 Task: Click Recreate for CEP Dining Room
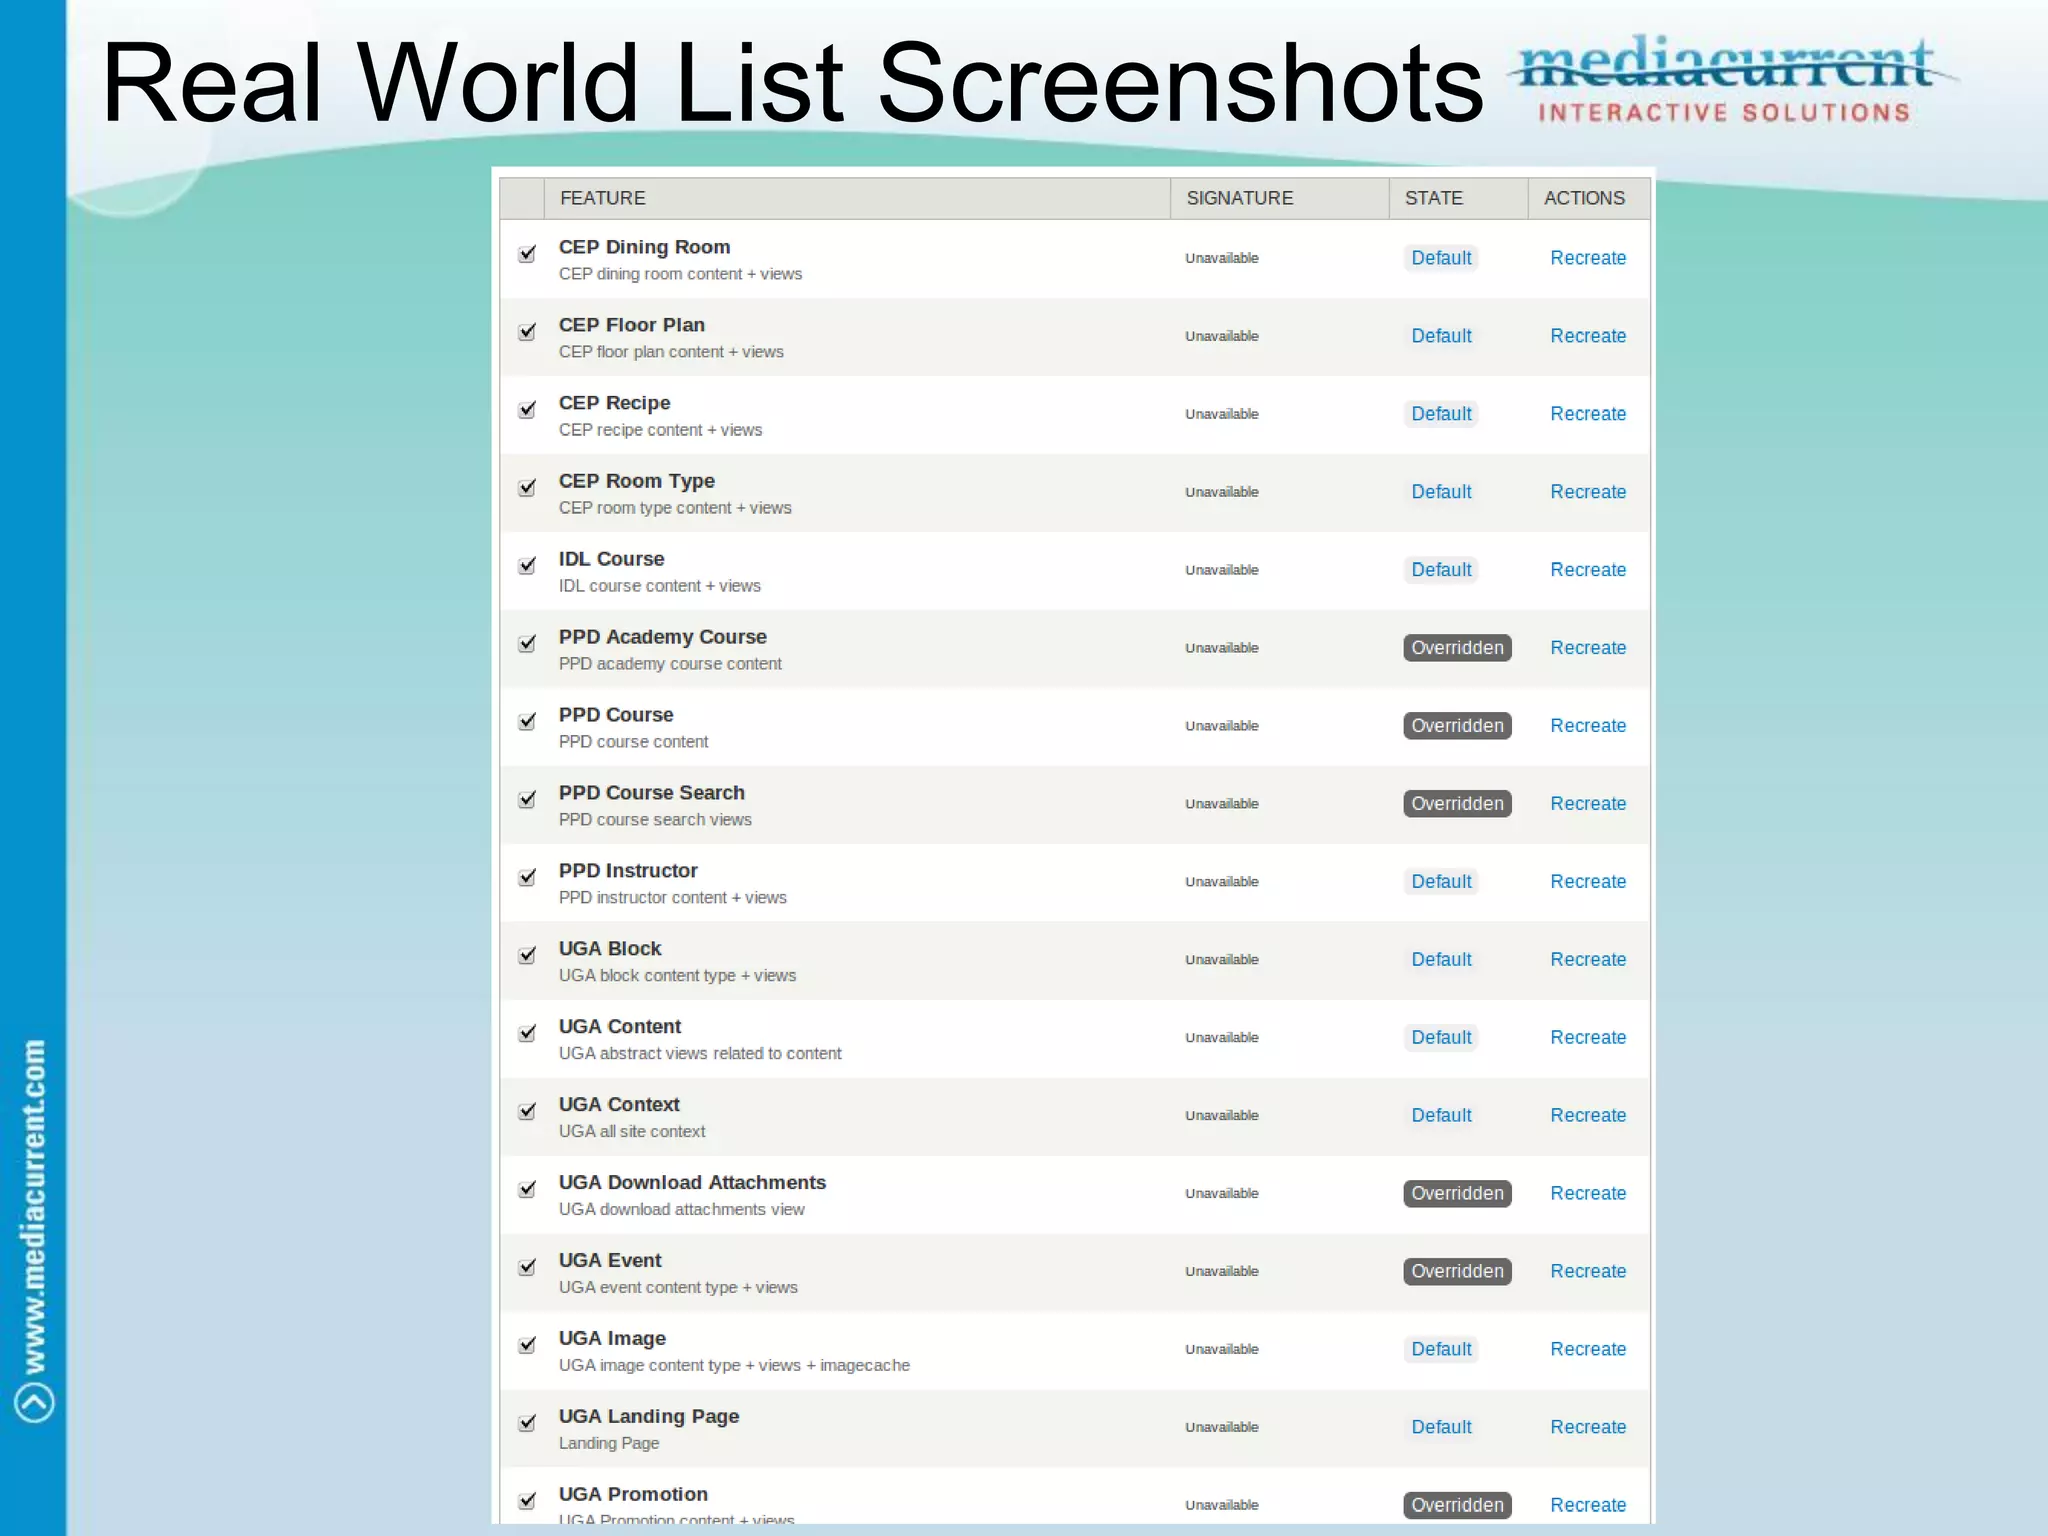click(1588, 258)
